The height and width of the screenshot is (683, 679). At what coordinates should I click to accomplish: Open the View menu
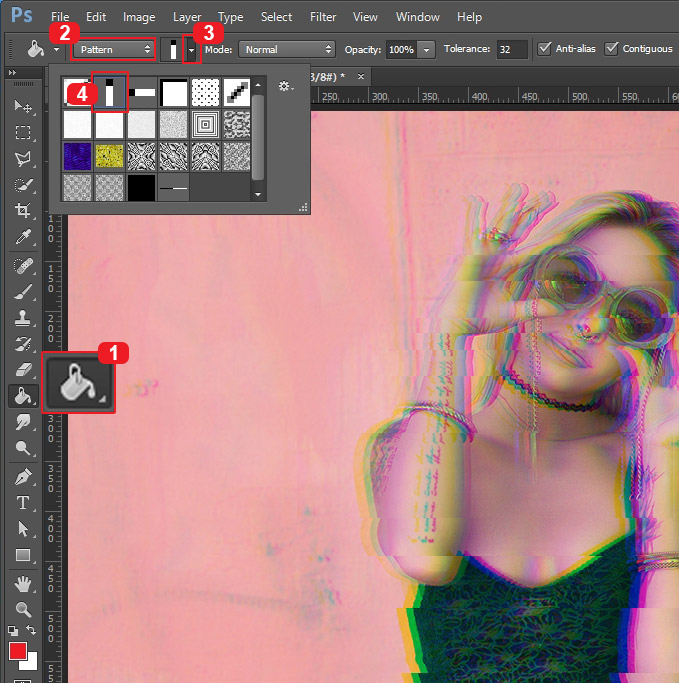(365, 17)
